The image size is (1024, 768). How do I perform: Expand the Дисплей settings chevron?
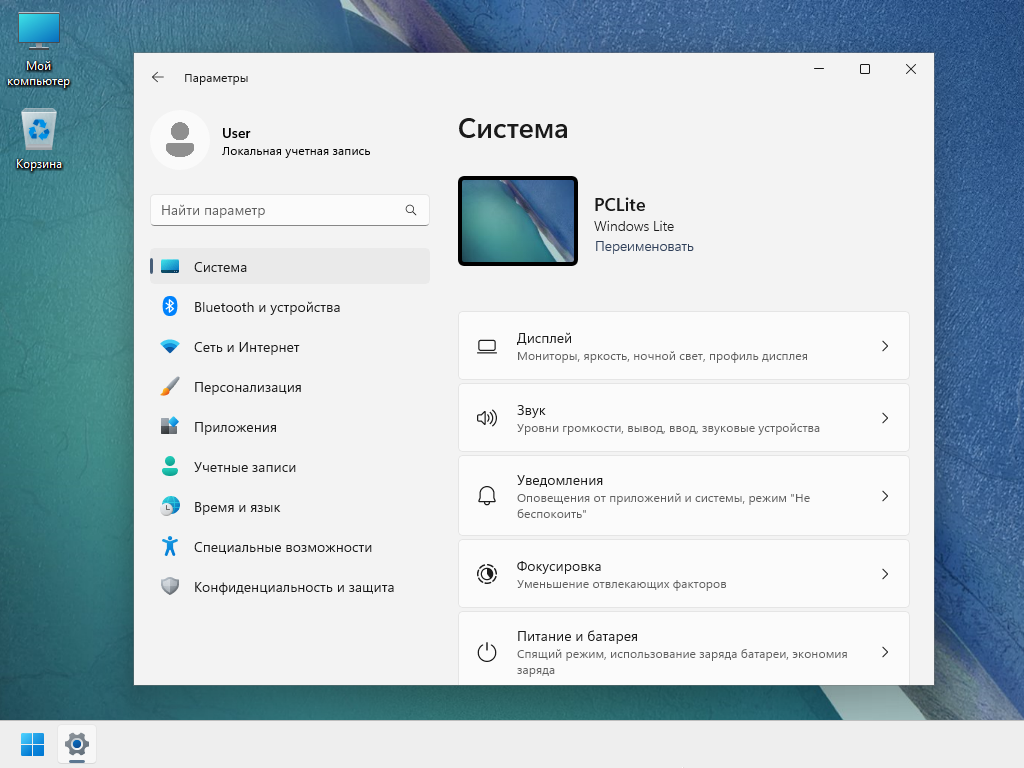pos(884,346)
